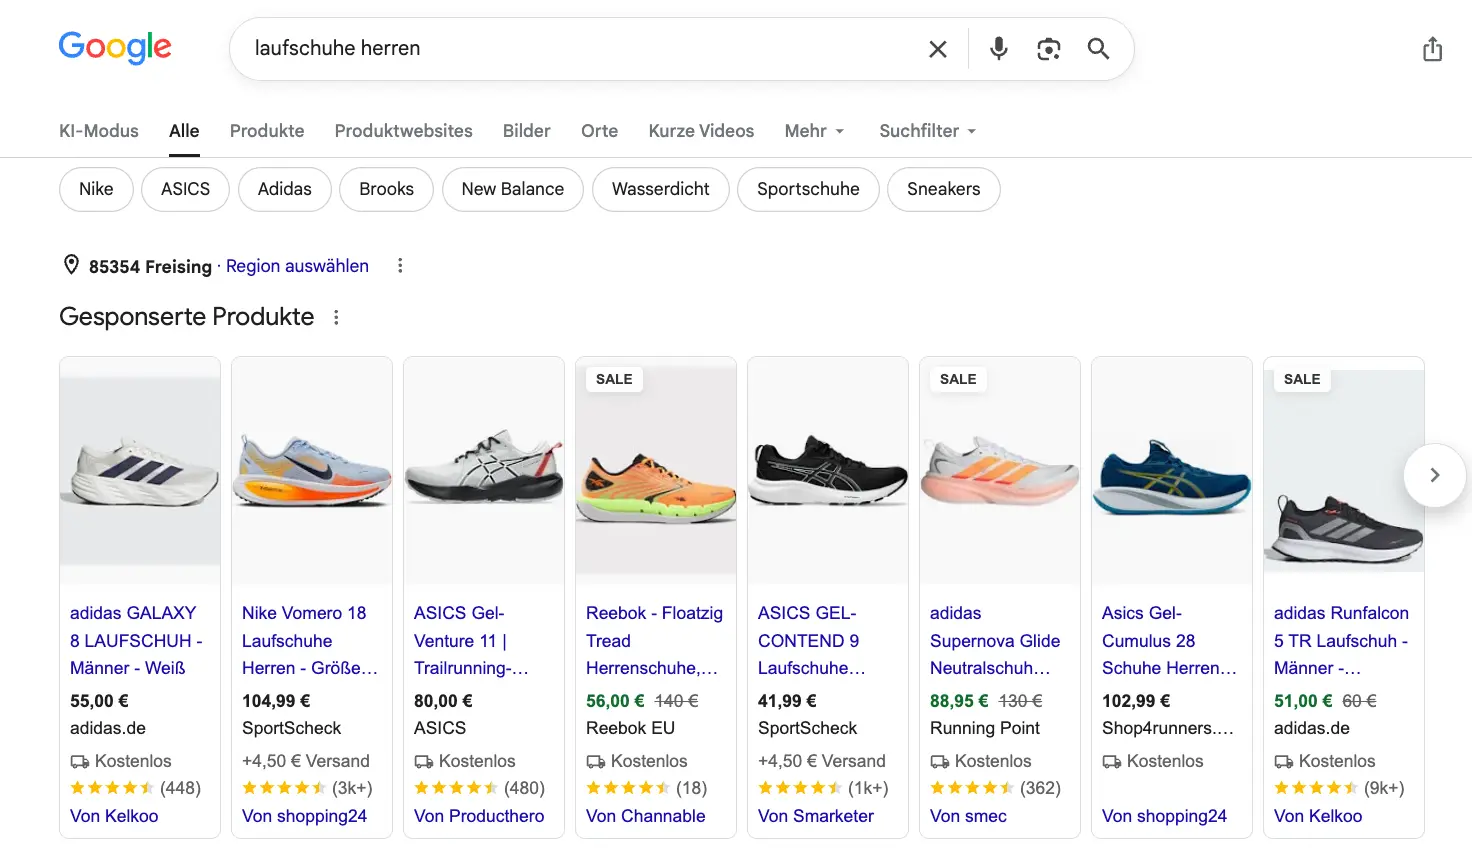Click the star rating of adidas Runfalcon 5 (9k+)
This screenshot has width=1472, height=868.
click(x=1316, y=788)
